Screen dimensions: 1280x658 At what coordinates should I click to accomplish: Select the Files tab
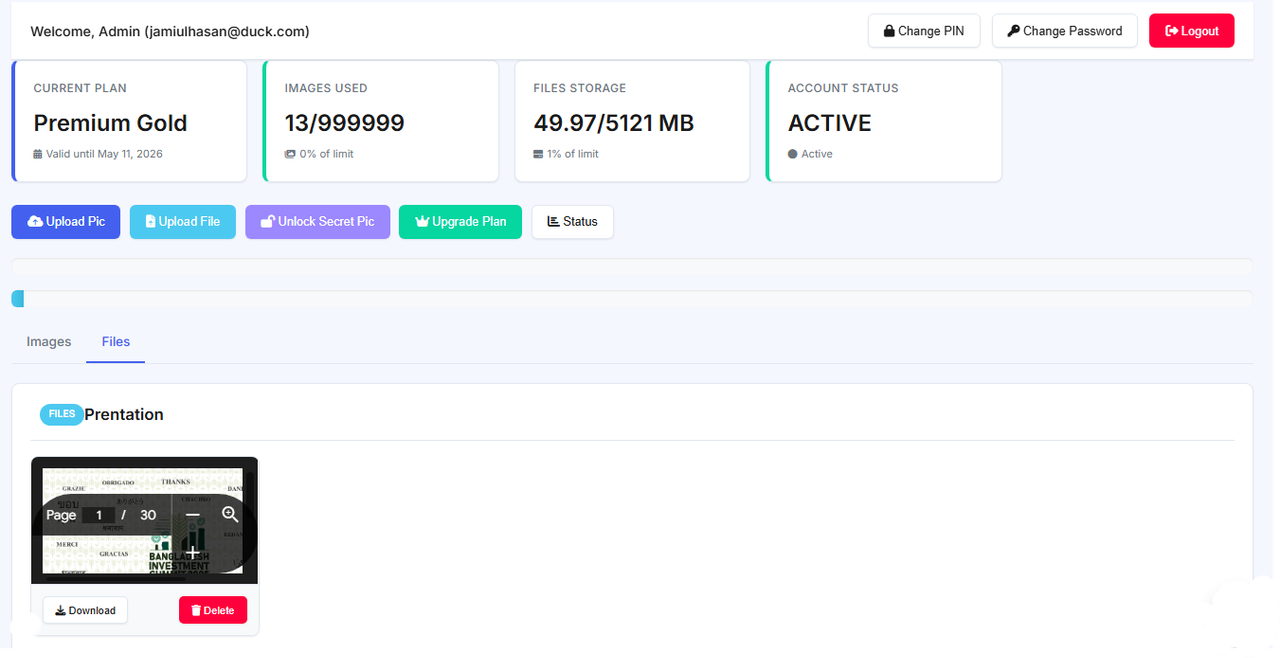116,342
